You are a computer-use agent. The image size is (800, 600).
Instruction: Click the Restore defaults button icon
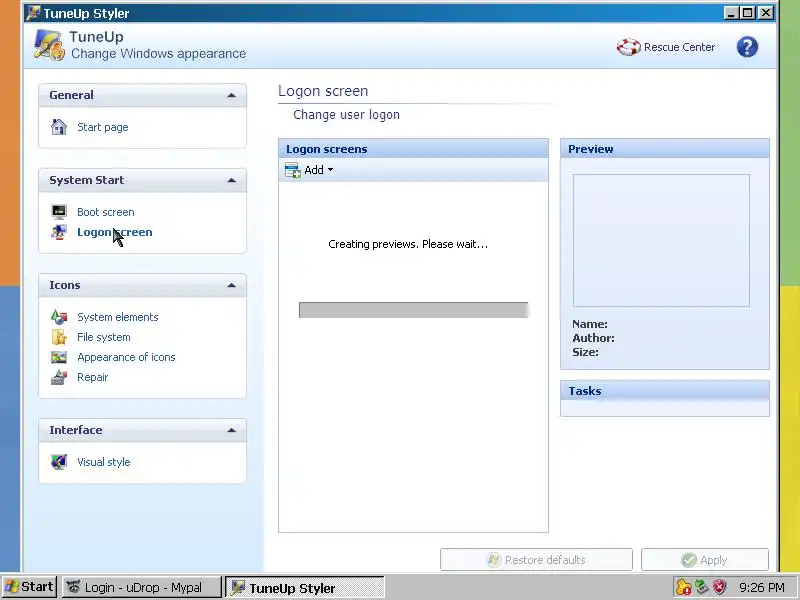pyautogui.click(x=493, y=560)
